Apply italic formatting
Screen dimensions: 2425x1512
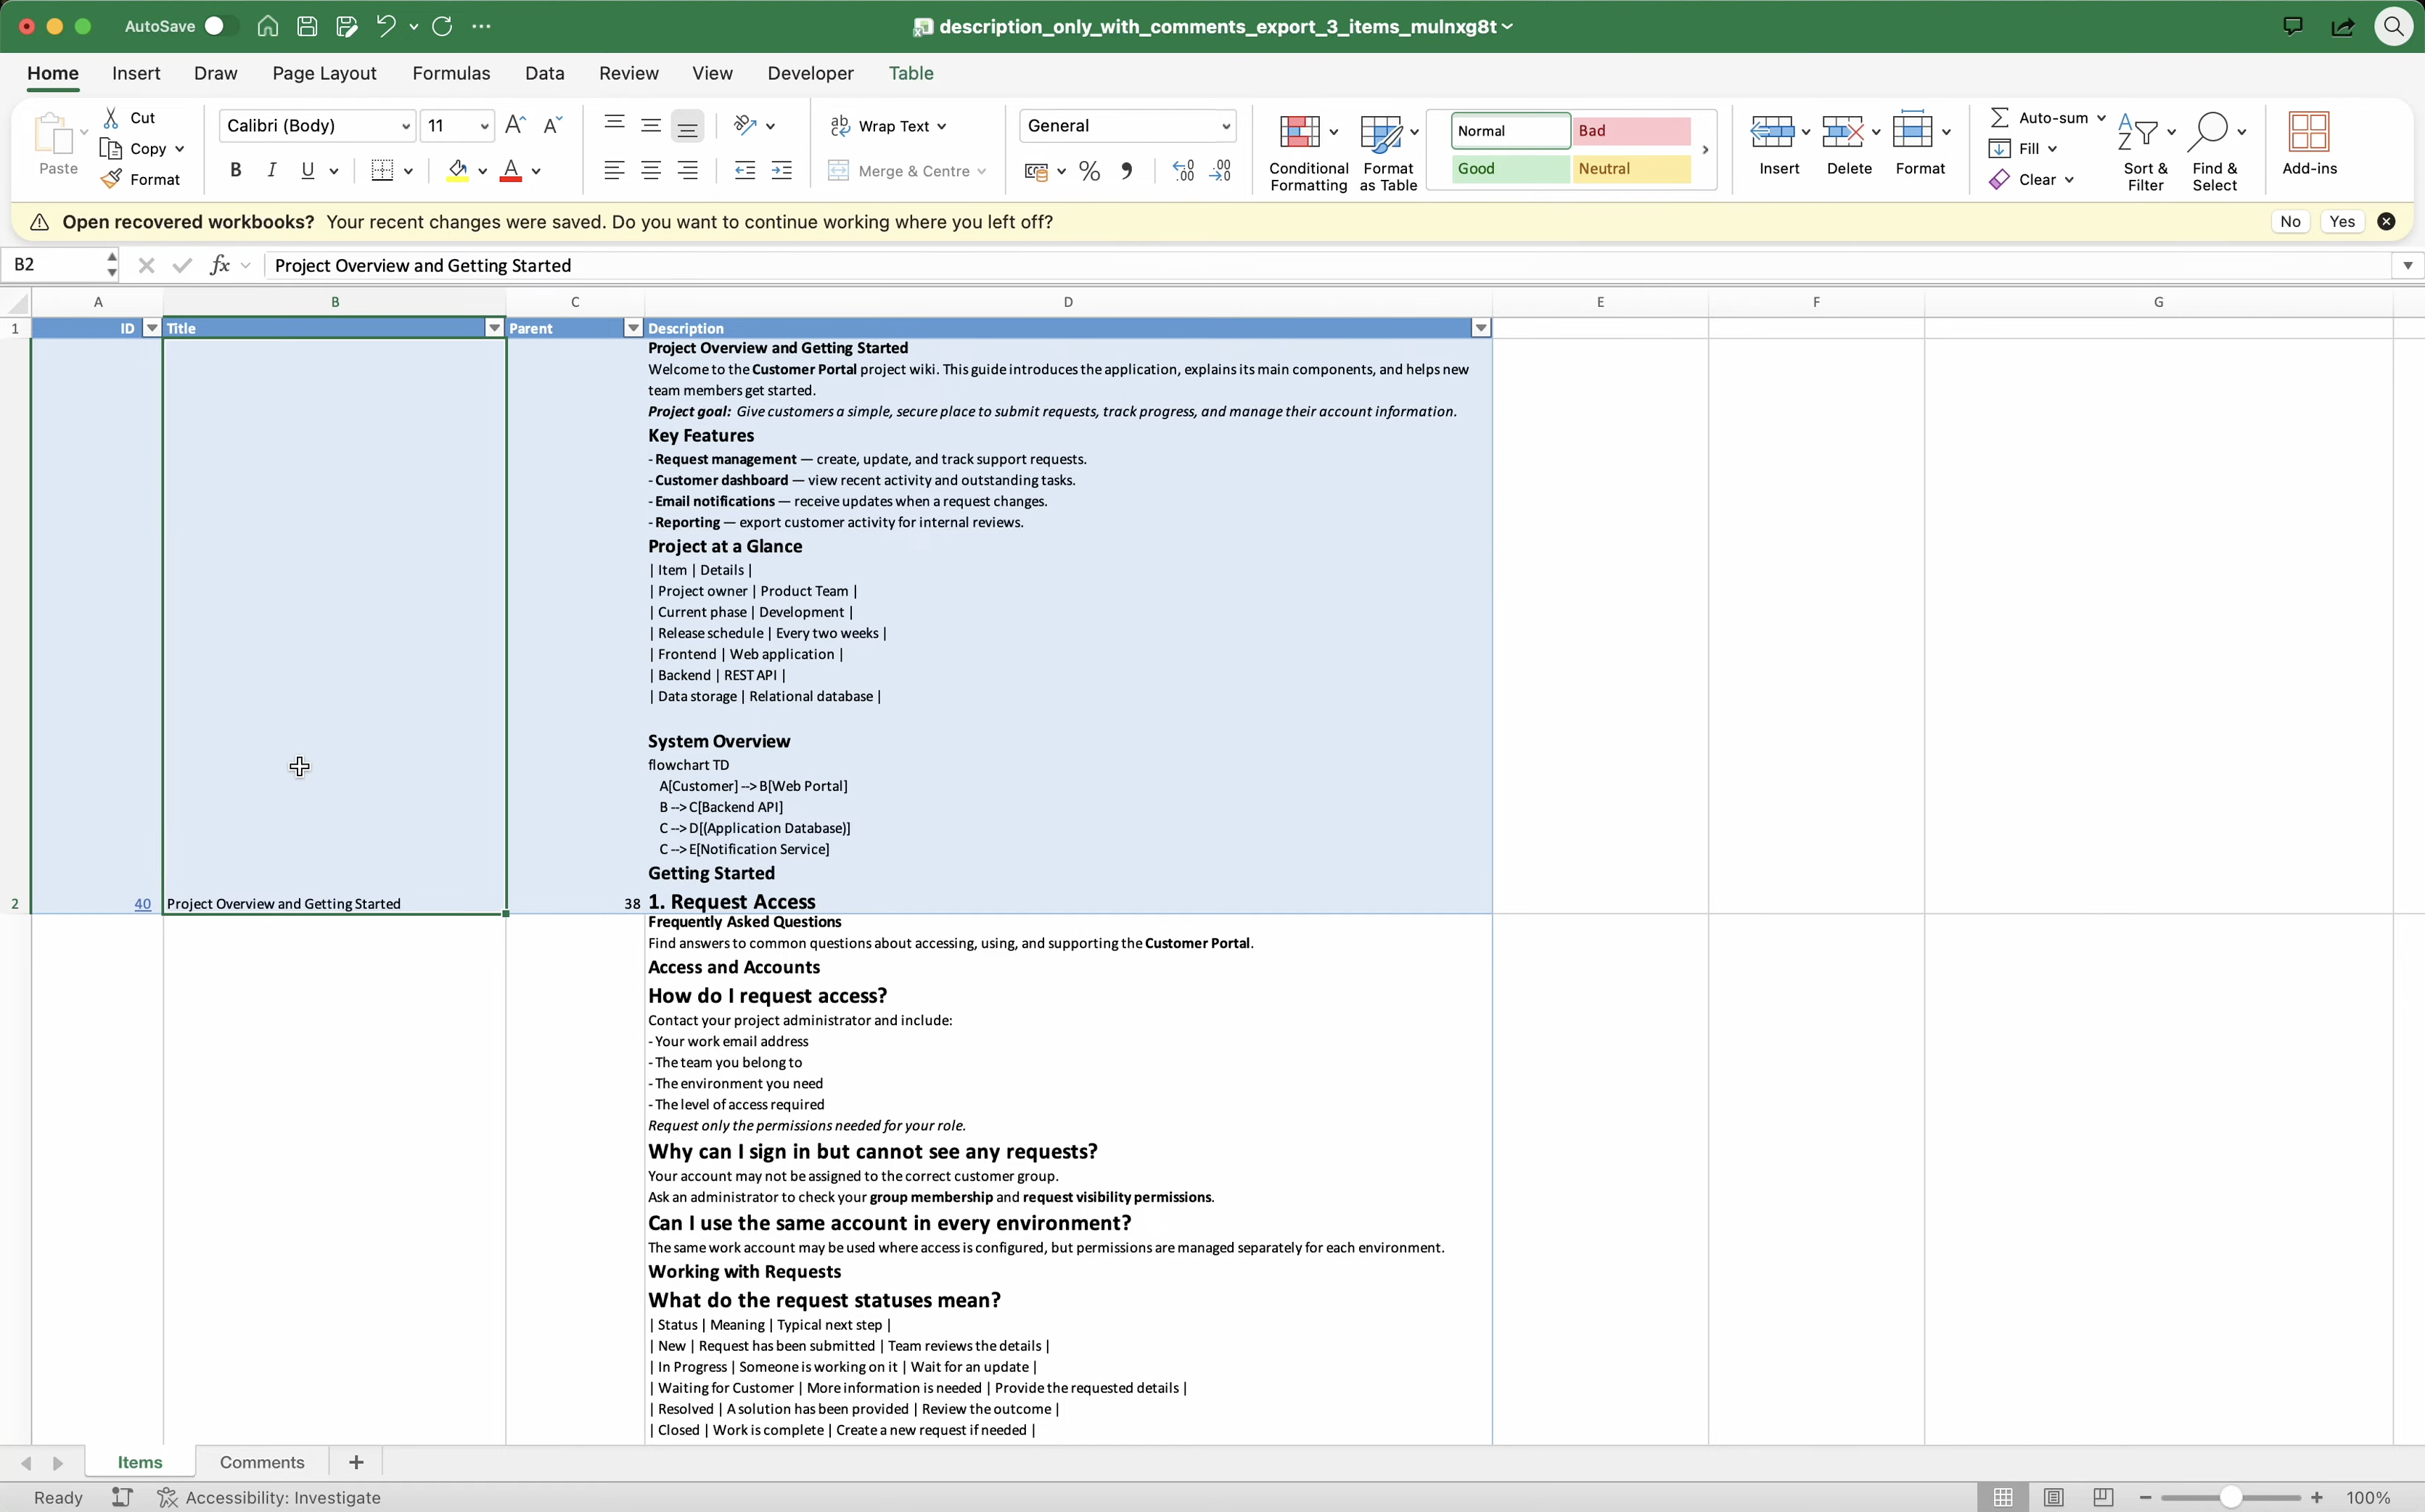271,170
